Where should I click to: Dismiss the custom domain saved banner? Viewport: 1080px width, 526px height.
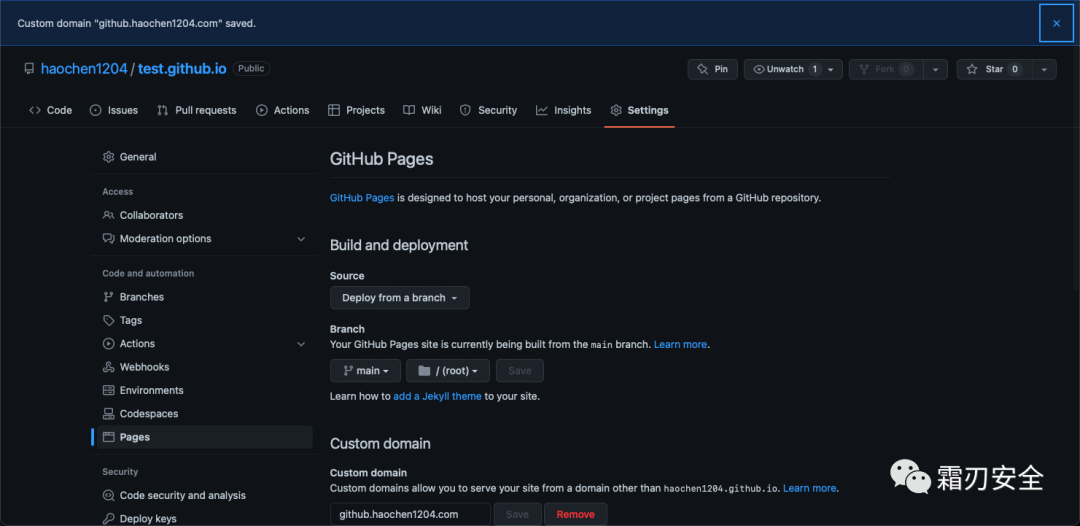point(1056,23)
